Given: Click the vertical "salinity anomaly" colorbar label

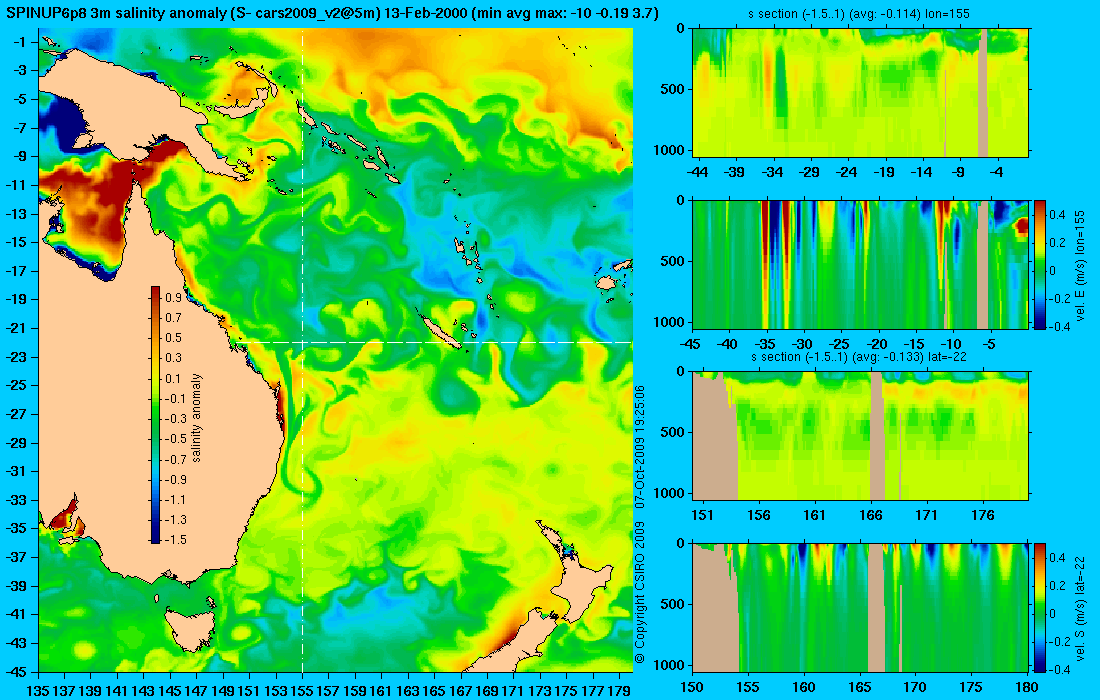Looking at the screenshot, I should tap(196, 418).
